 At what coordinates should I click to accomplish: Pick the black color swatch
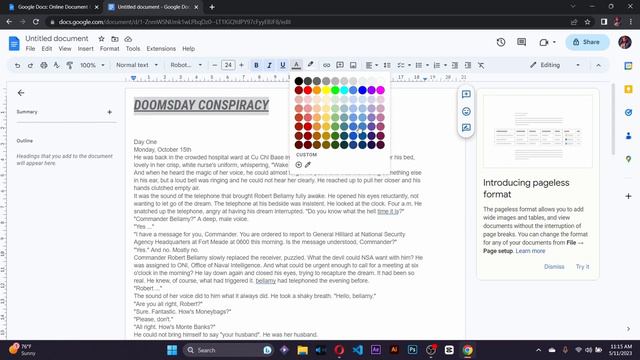click(x=299, y=81)
